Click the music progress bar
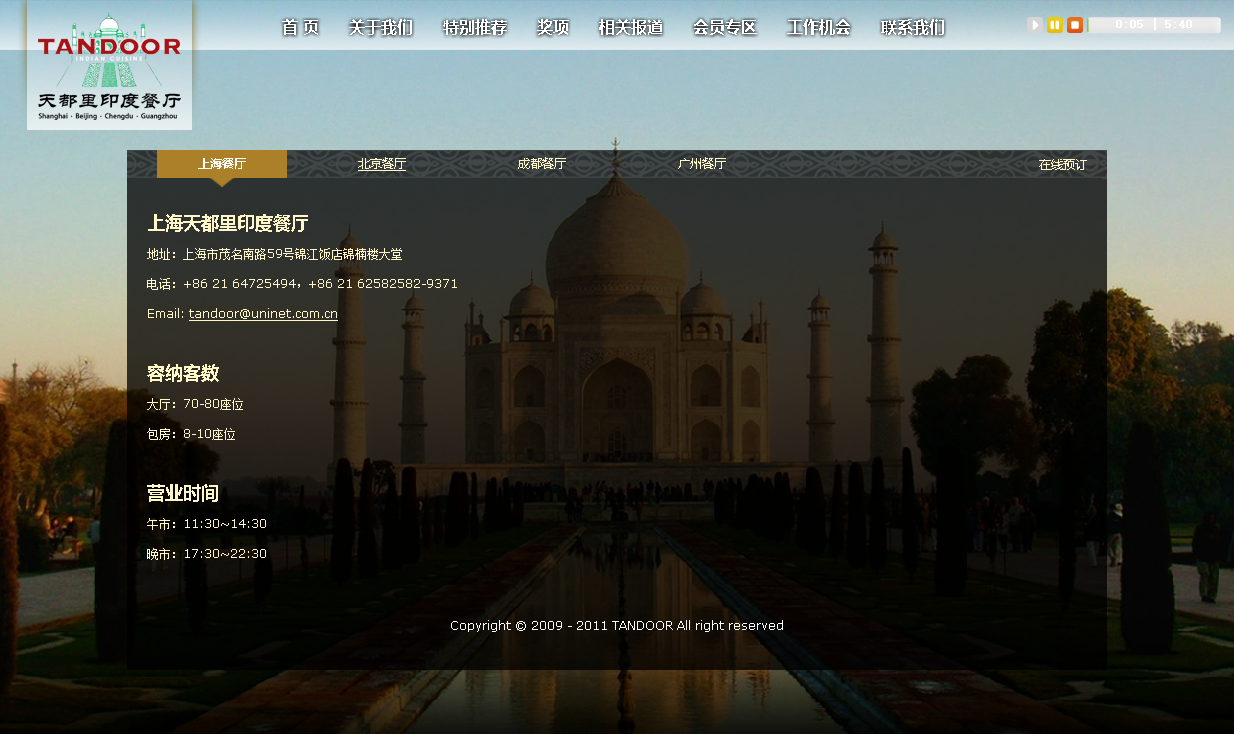1234x734 pixels. tap(1154, 25)
